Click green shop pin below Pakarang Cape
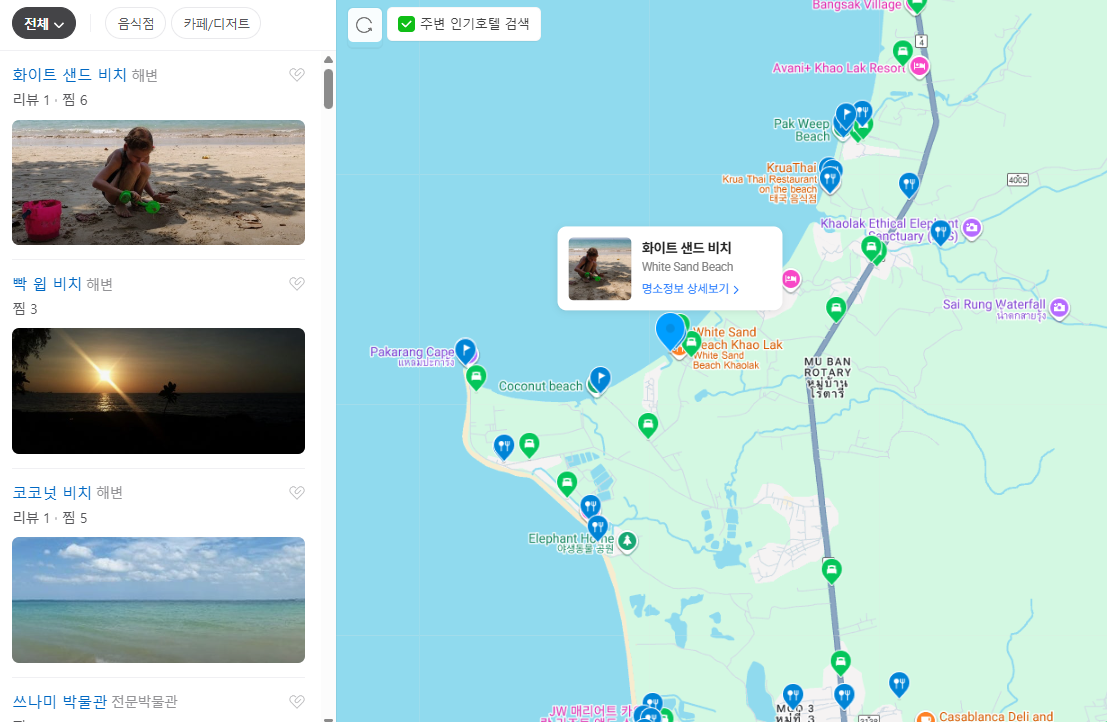This screenshot has width=1107, height=722. click(477, 377)
